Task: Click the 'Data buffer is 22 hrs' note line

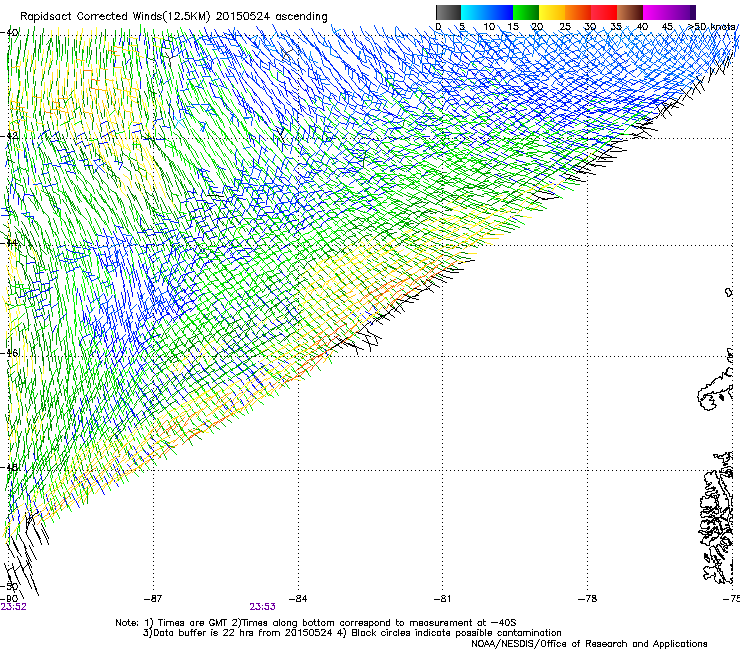Action: coord(352,633)
